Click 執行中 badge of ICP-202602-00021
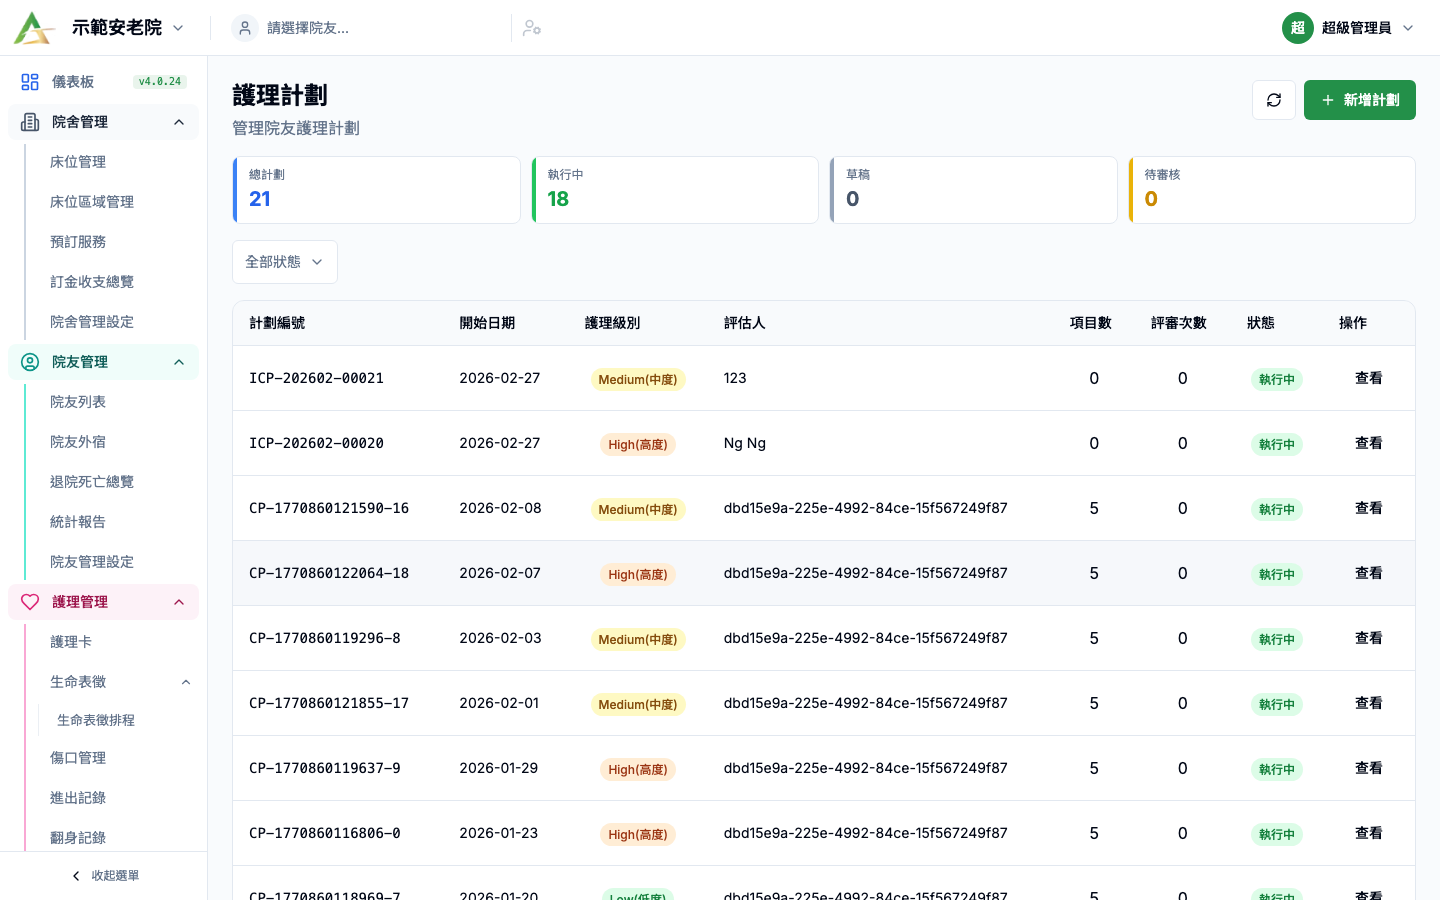 pyautogui.click(x=1277, y=379)
